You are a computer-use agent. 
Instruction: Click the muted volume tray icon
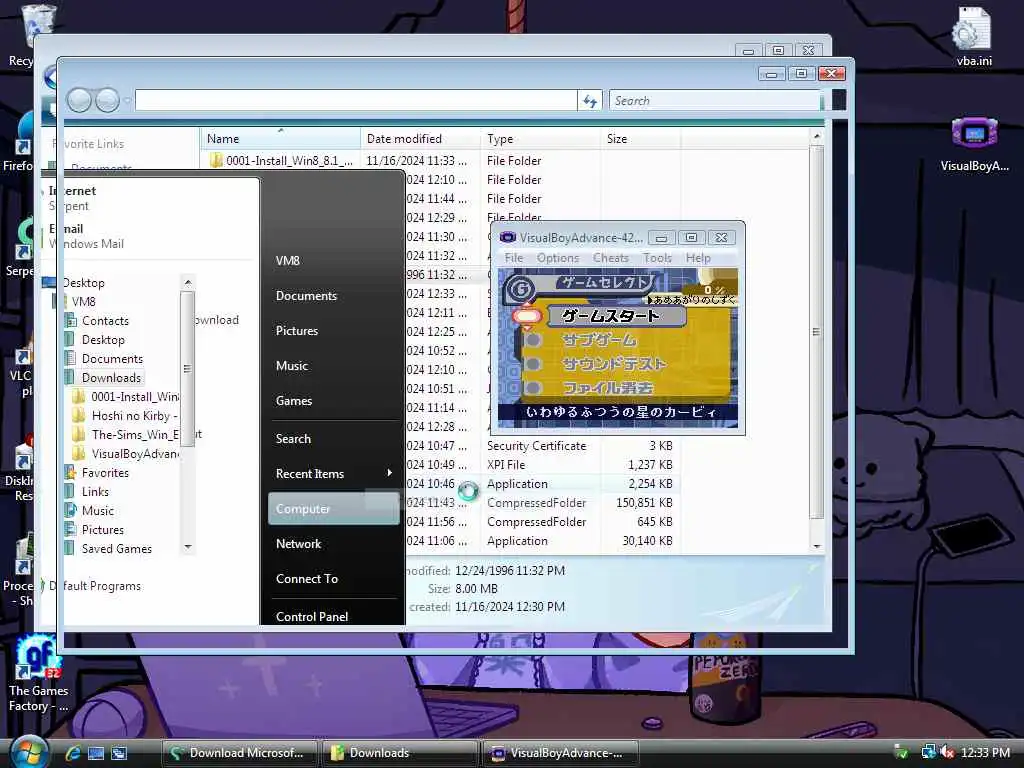click(x=947, y=752)
